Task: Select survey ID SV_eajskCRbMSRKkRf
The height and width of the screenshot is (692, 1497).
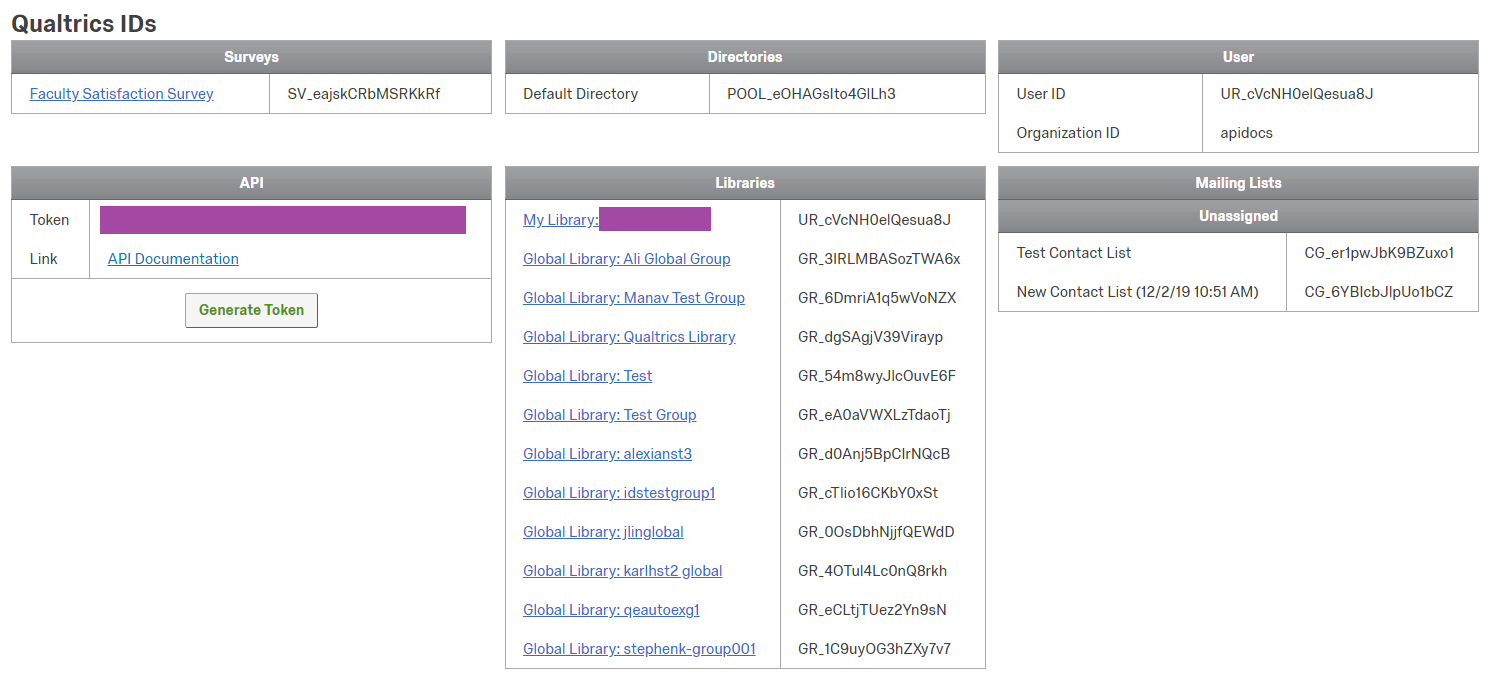Action: (x=364, y=94)
